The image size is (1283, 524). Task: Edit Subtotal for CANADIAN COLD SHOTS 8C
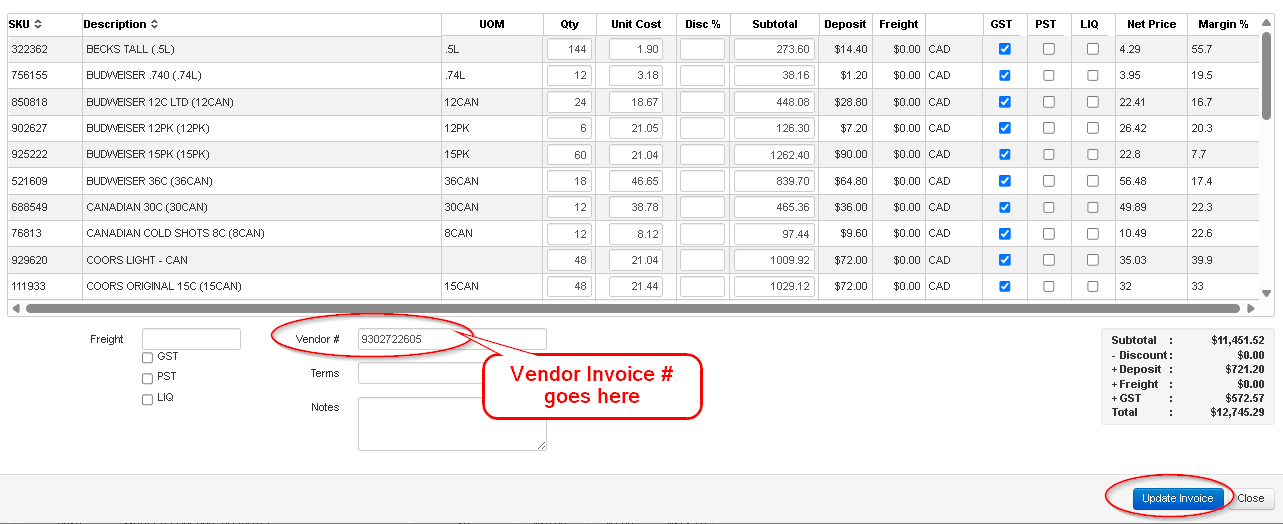774,233
